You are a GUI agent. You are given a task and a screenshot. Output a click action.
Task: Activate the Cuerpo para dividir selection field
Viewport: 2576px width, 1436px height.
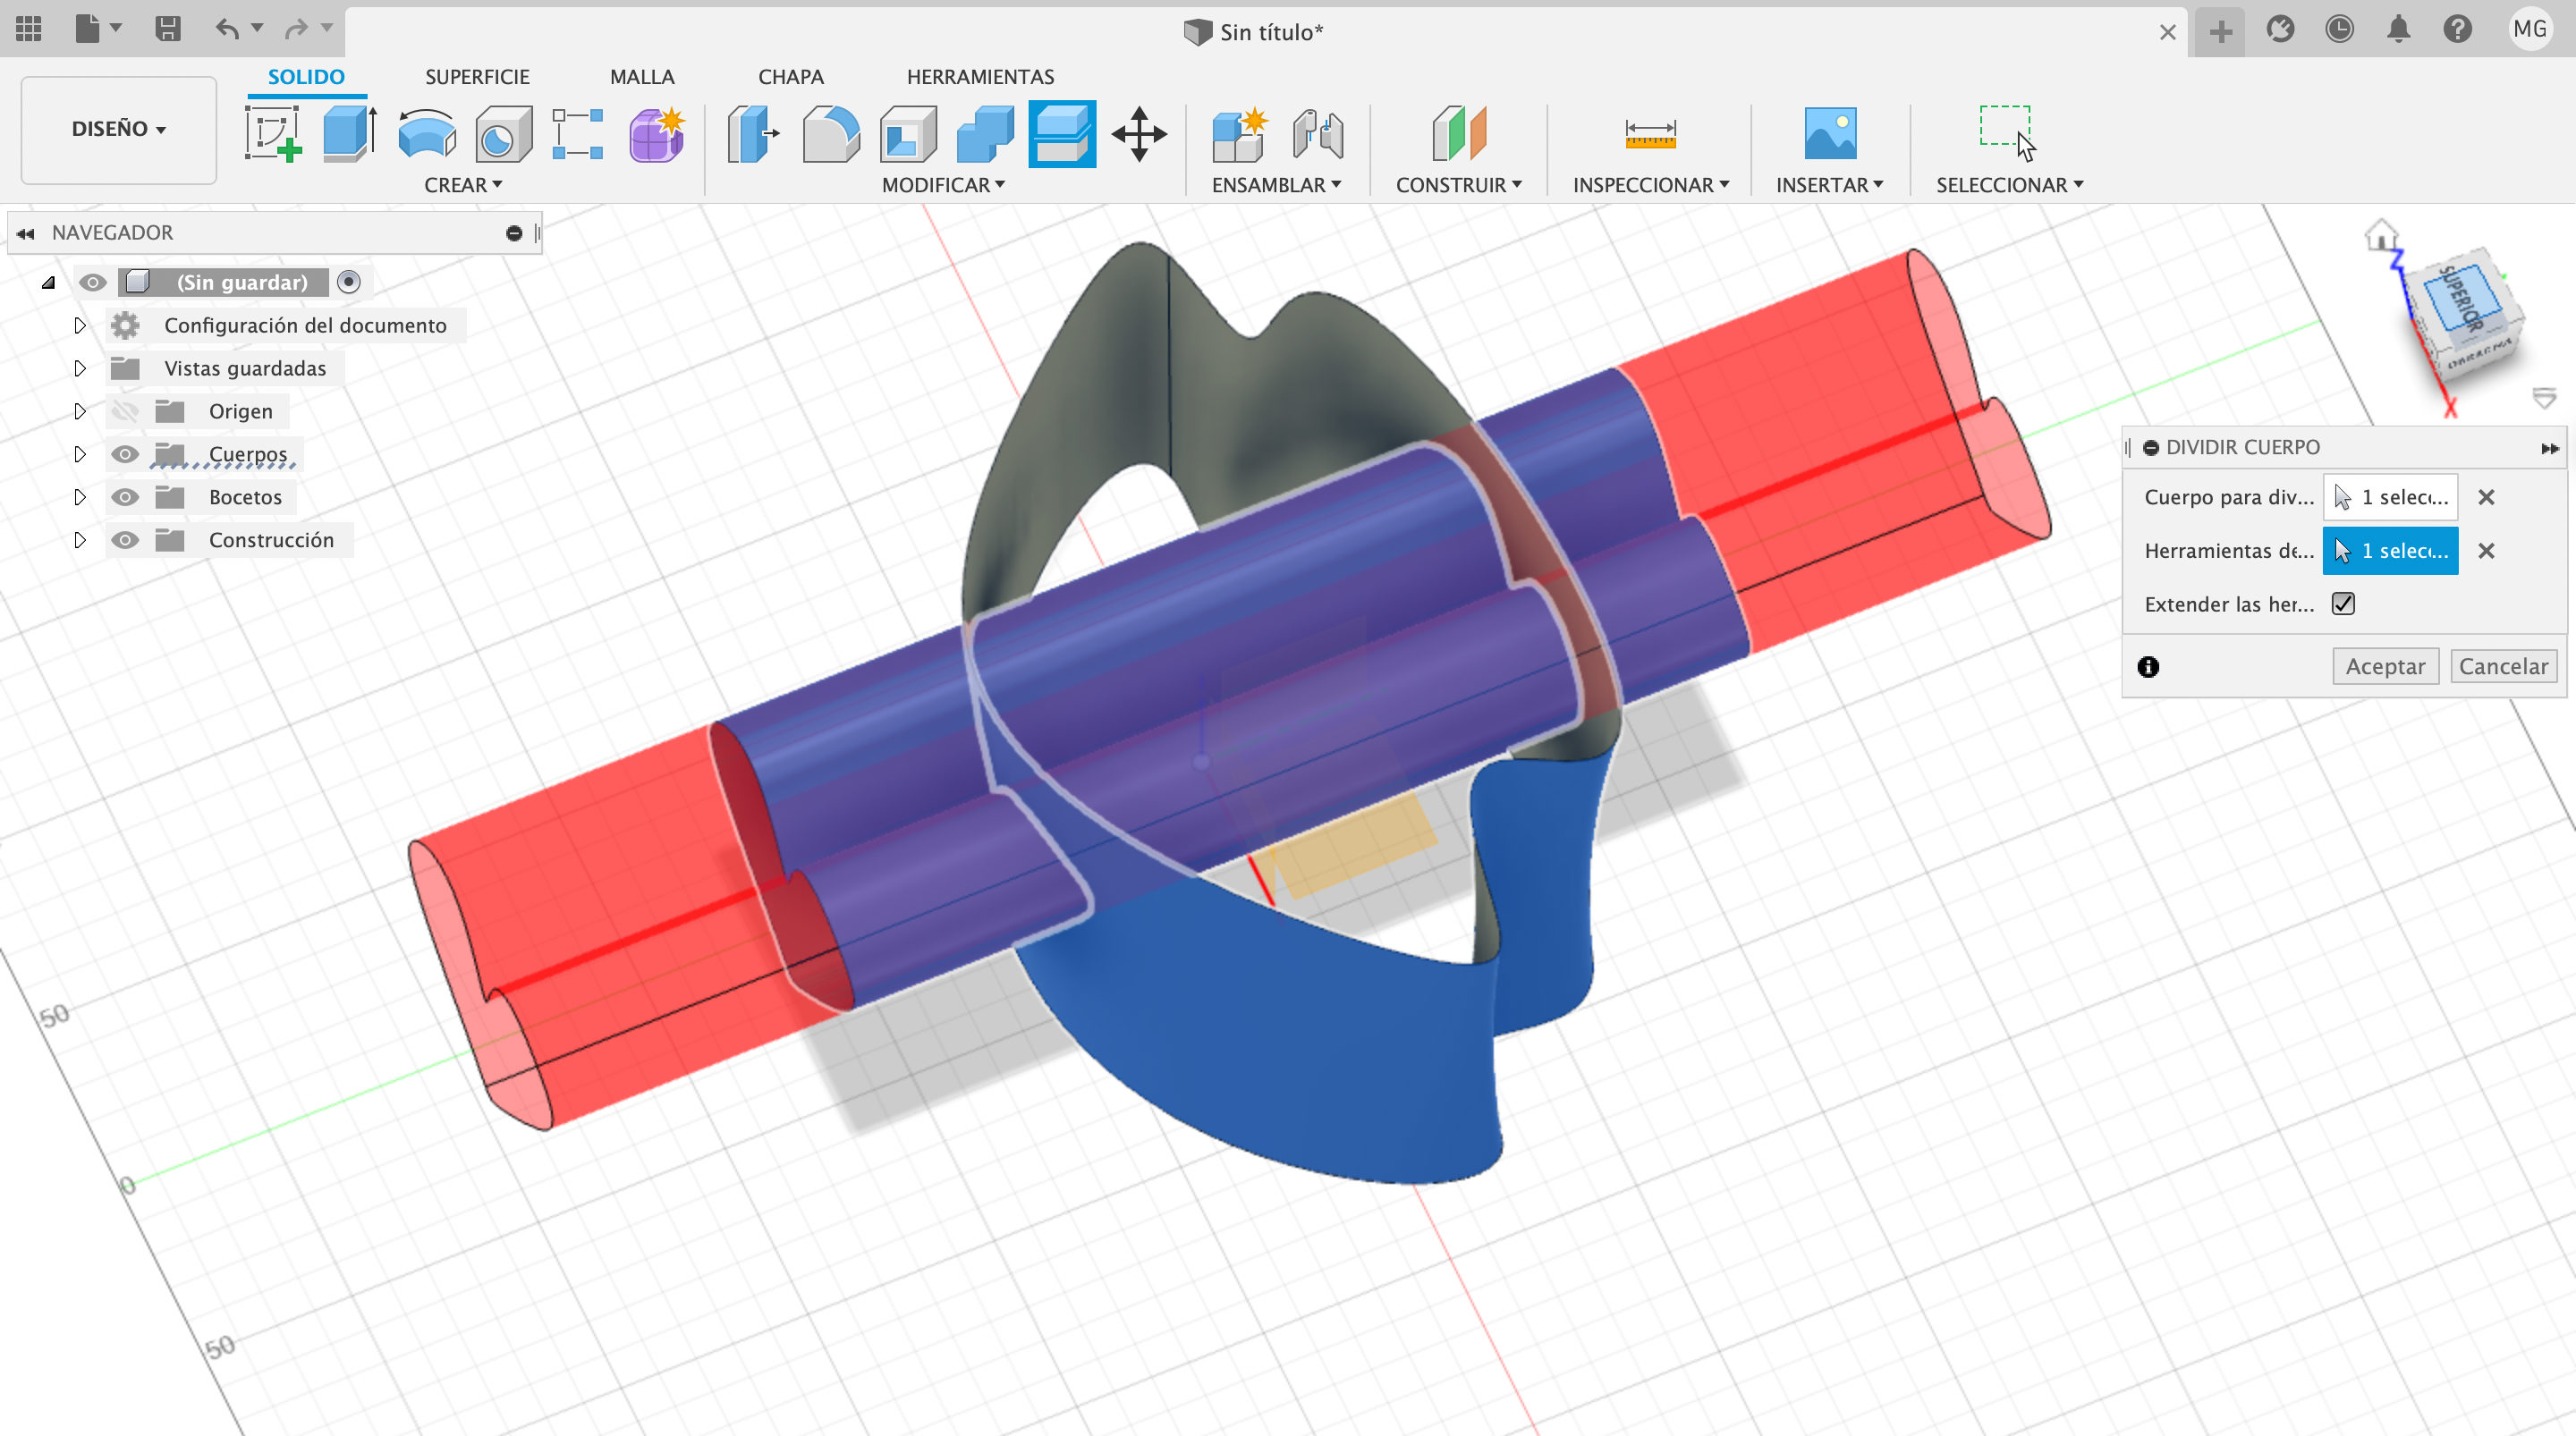point(2390,497)
